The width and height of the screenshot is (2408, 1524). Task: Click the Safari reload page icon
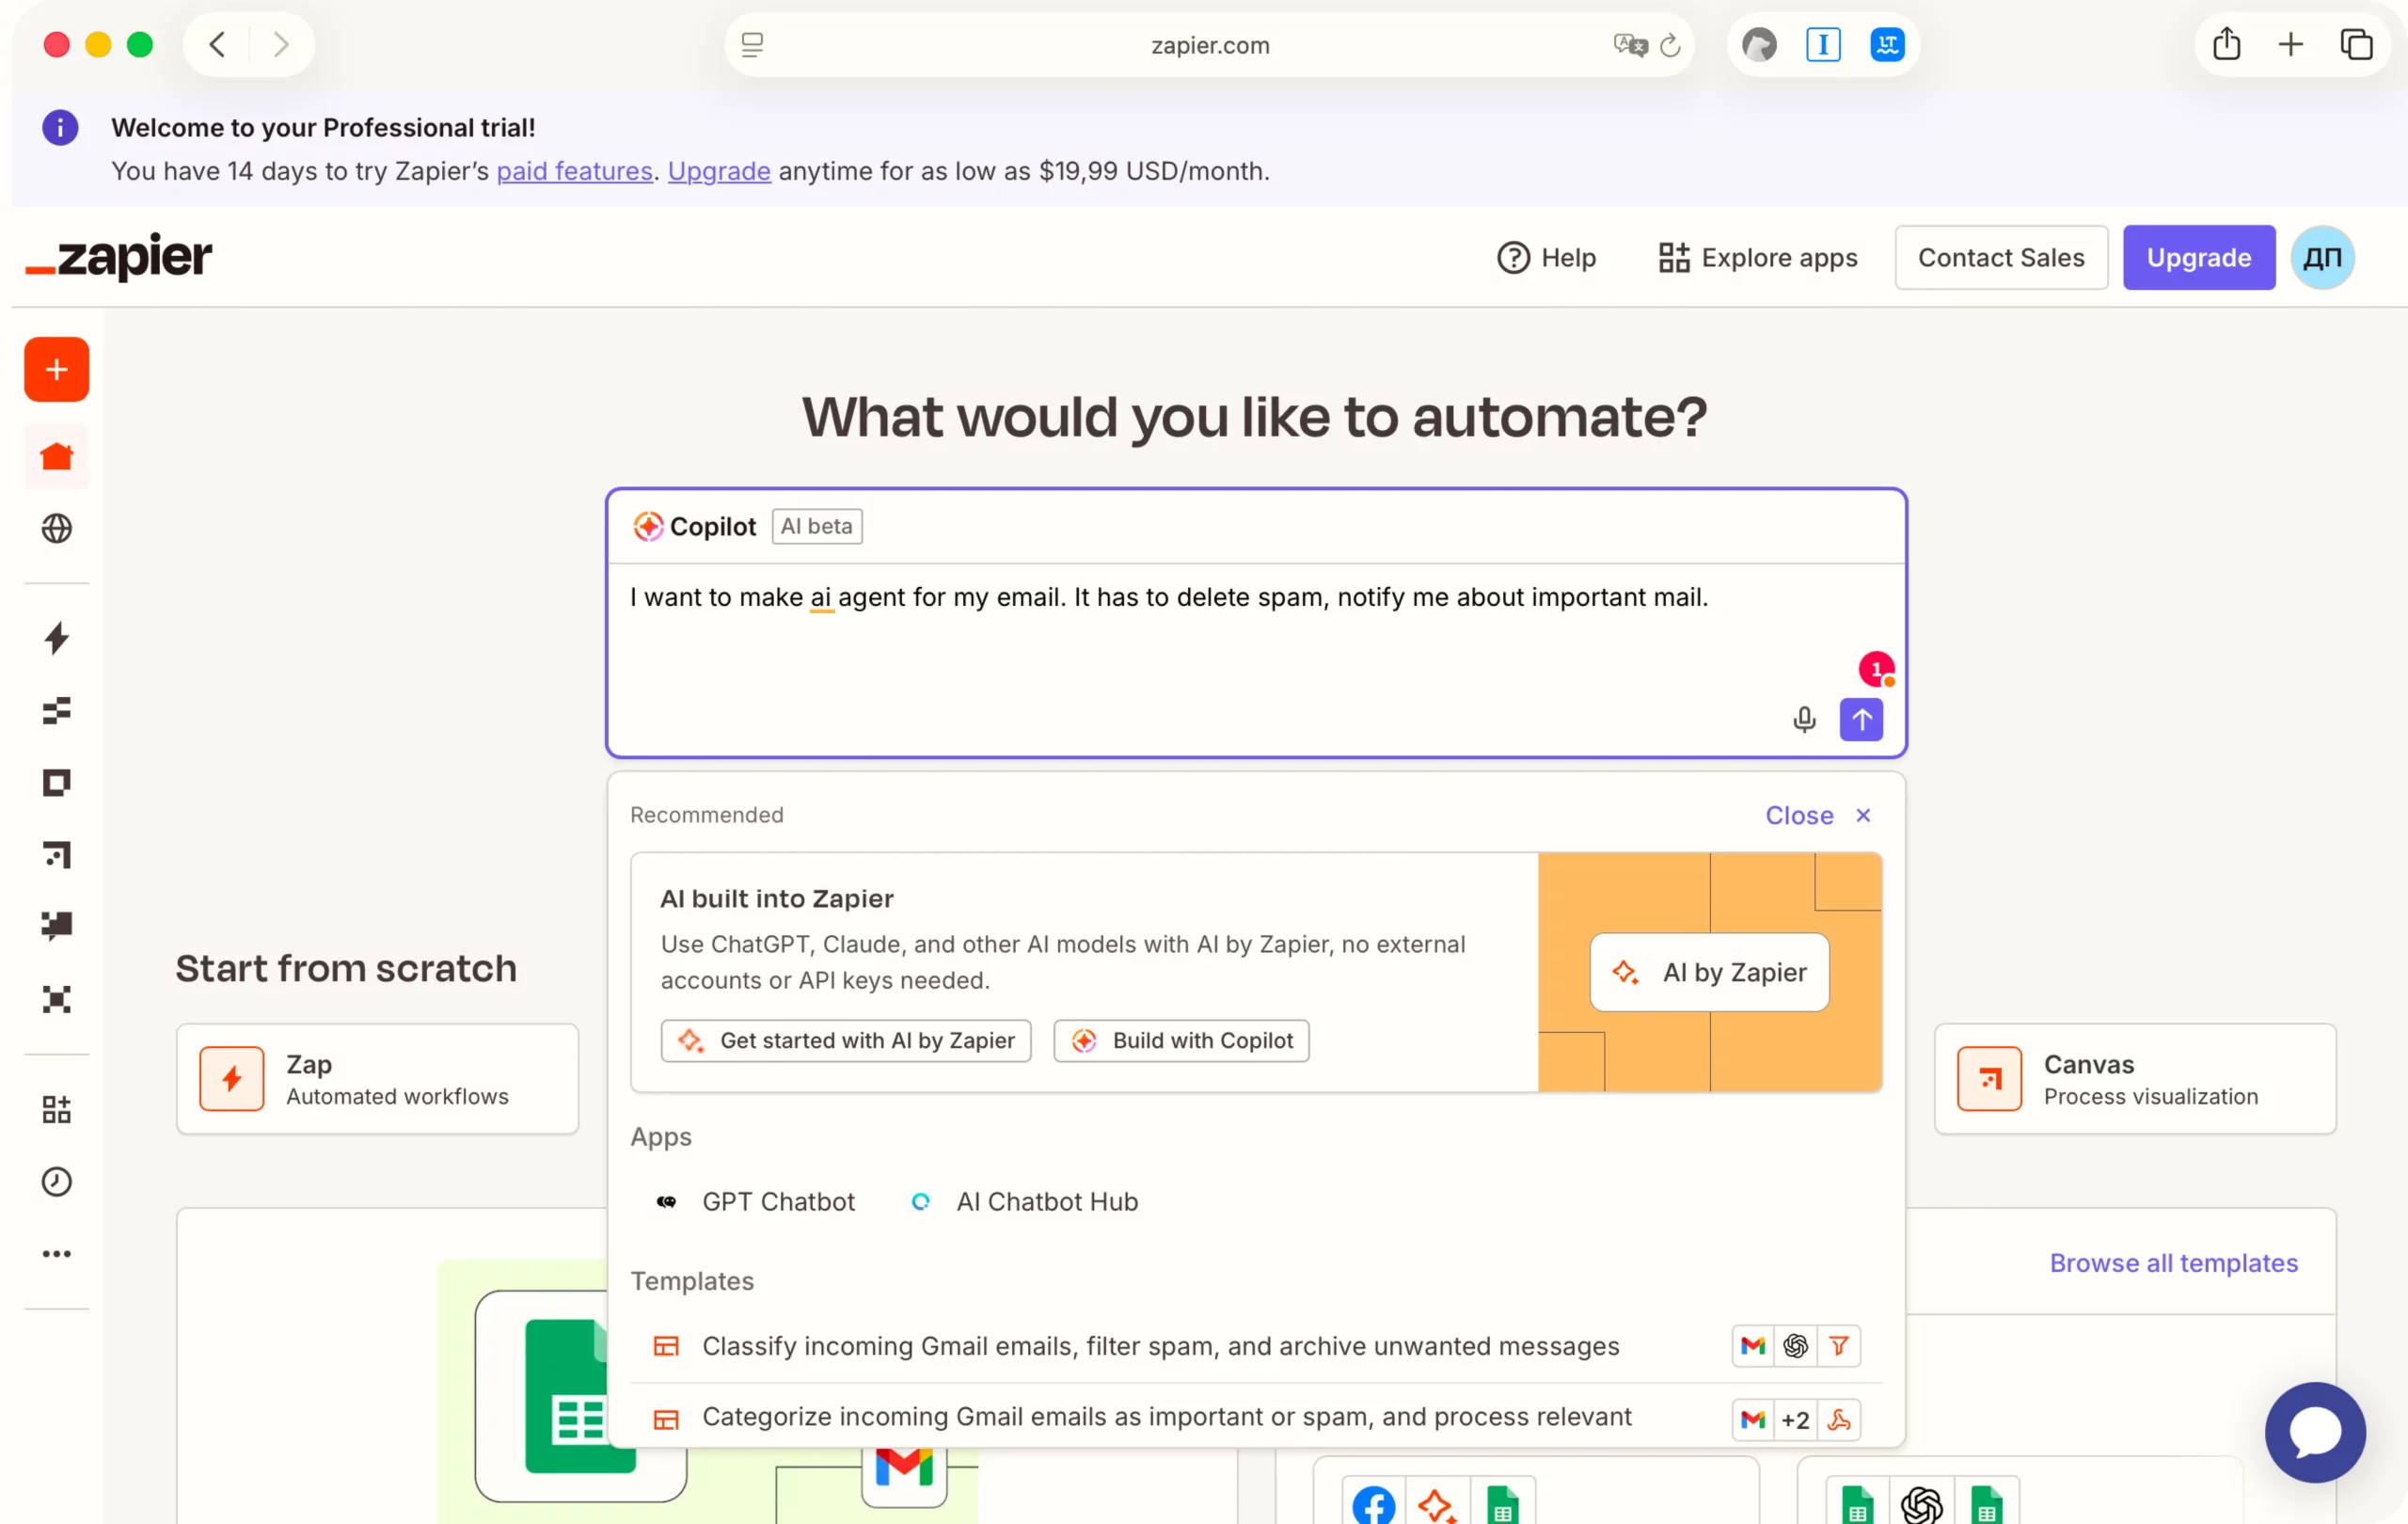tap(1670, 45)
